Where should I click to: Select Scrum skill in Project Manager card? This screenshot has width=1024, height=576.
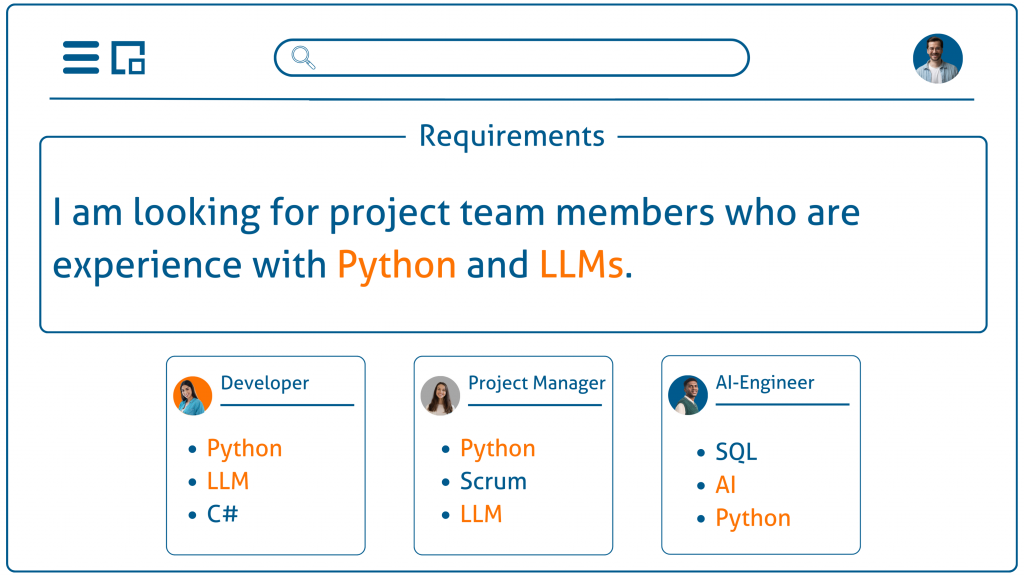(493, 481)
